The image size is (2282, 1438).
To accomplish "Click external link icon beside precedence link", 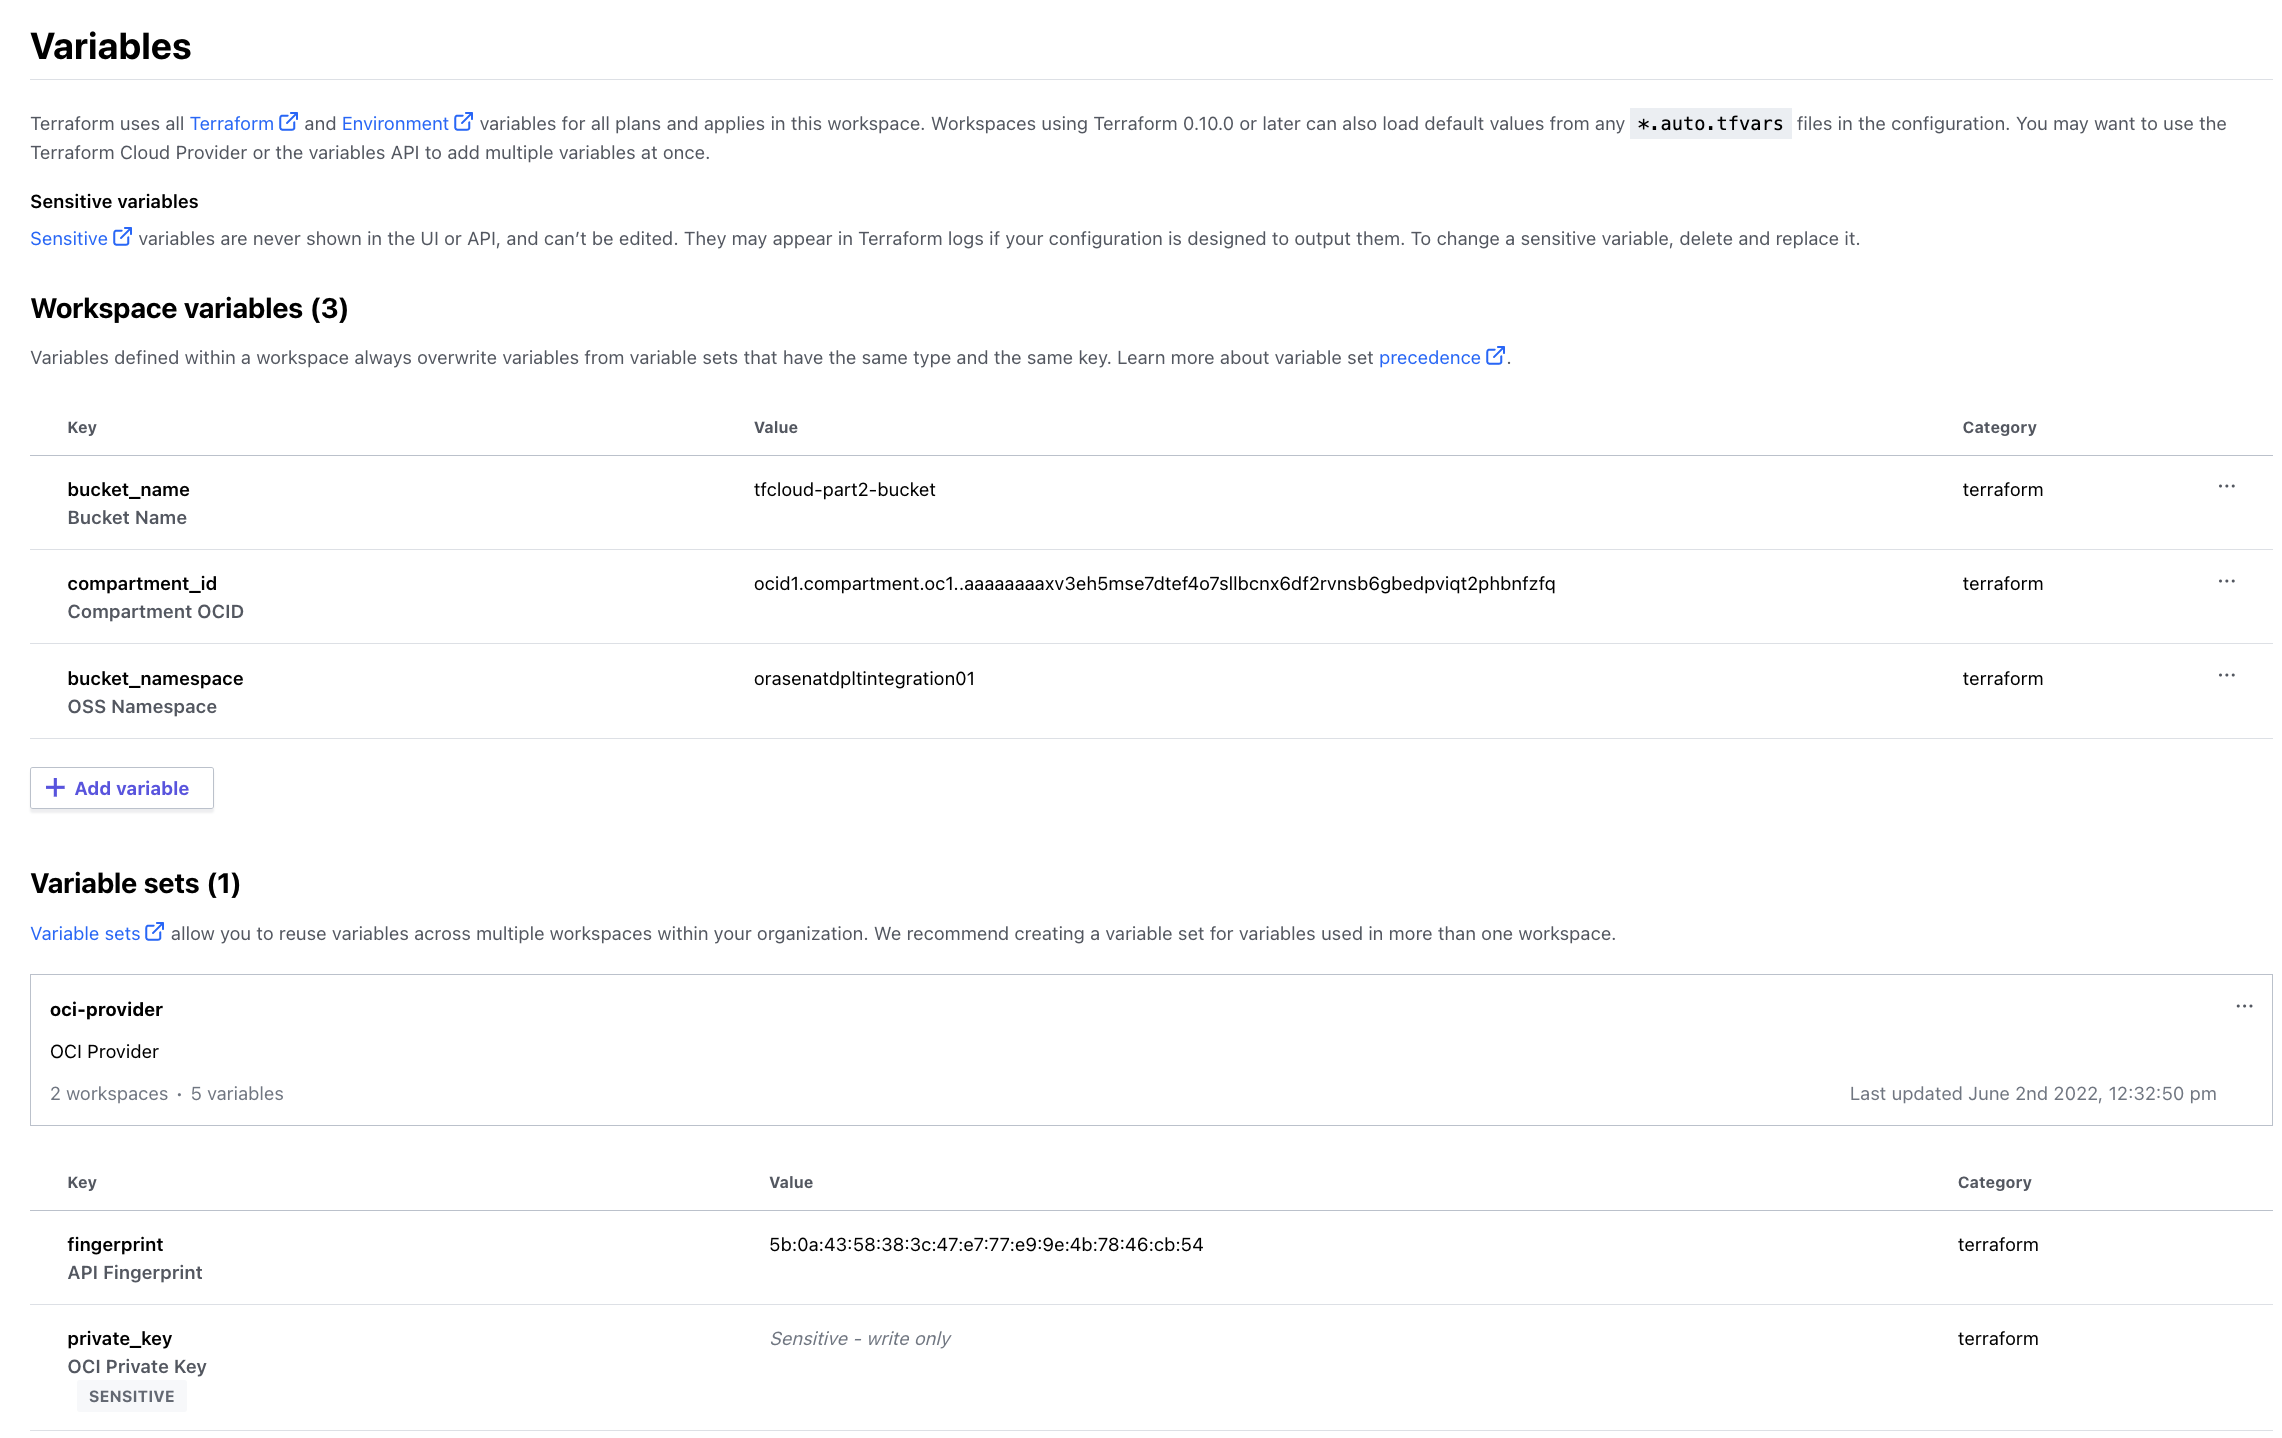I will (x=1495, y=356).
